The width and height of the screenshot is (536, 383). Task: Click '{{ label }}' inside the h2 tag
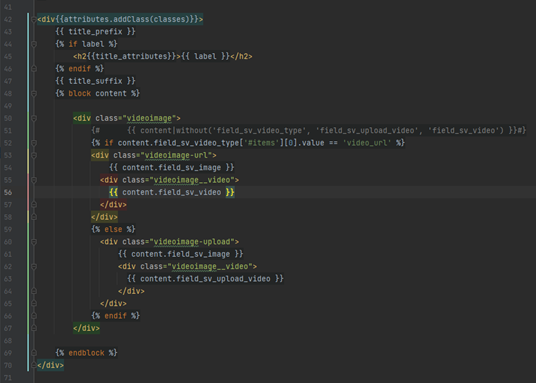click(x=205, y=56)
